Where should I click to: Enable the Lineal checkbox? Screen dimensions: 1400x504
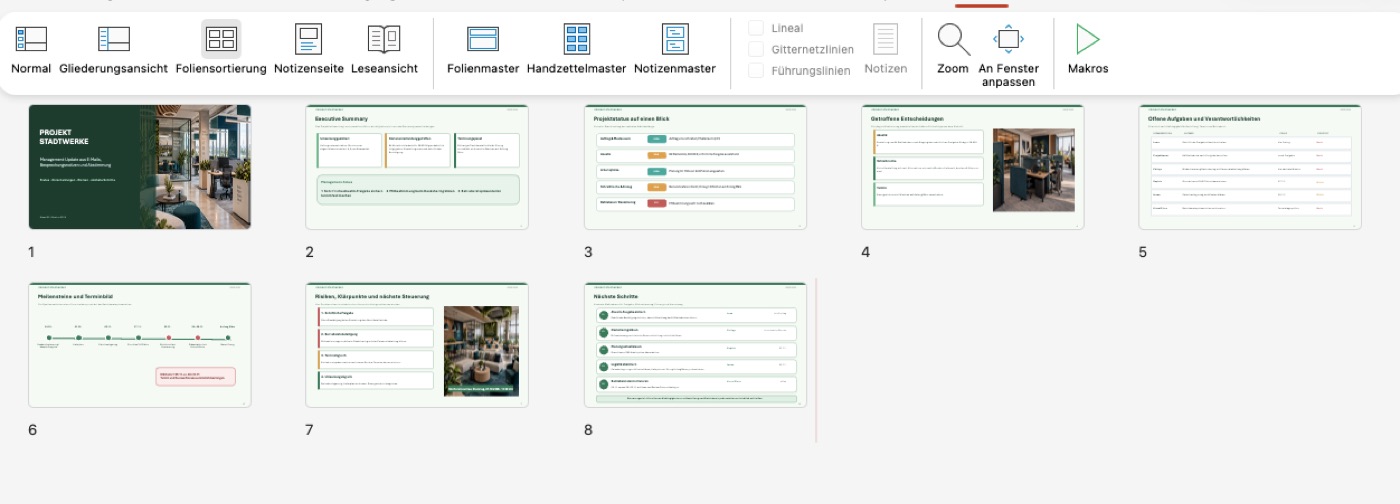tap(757, 28)
